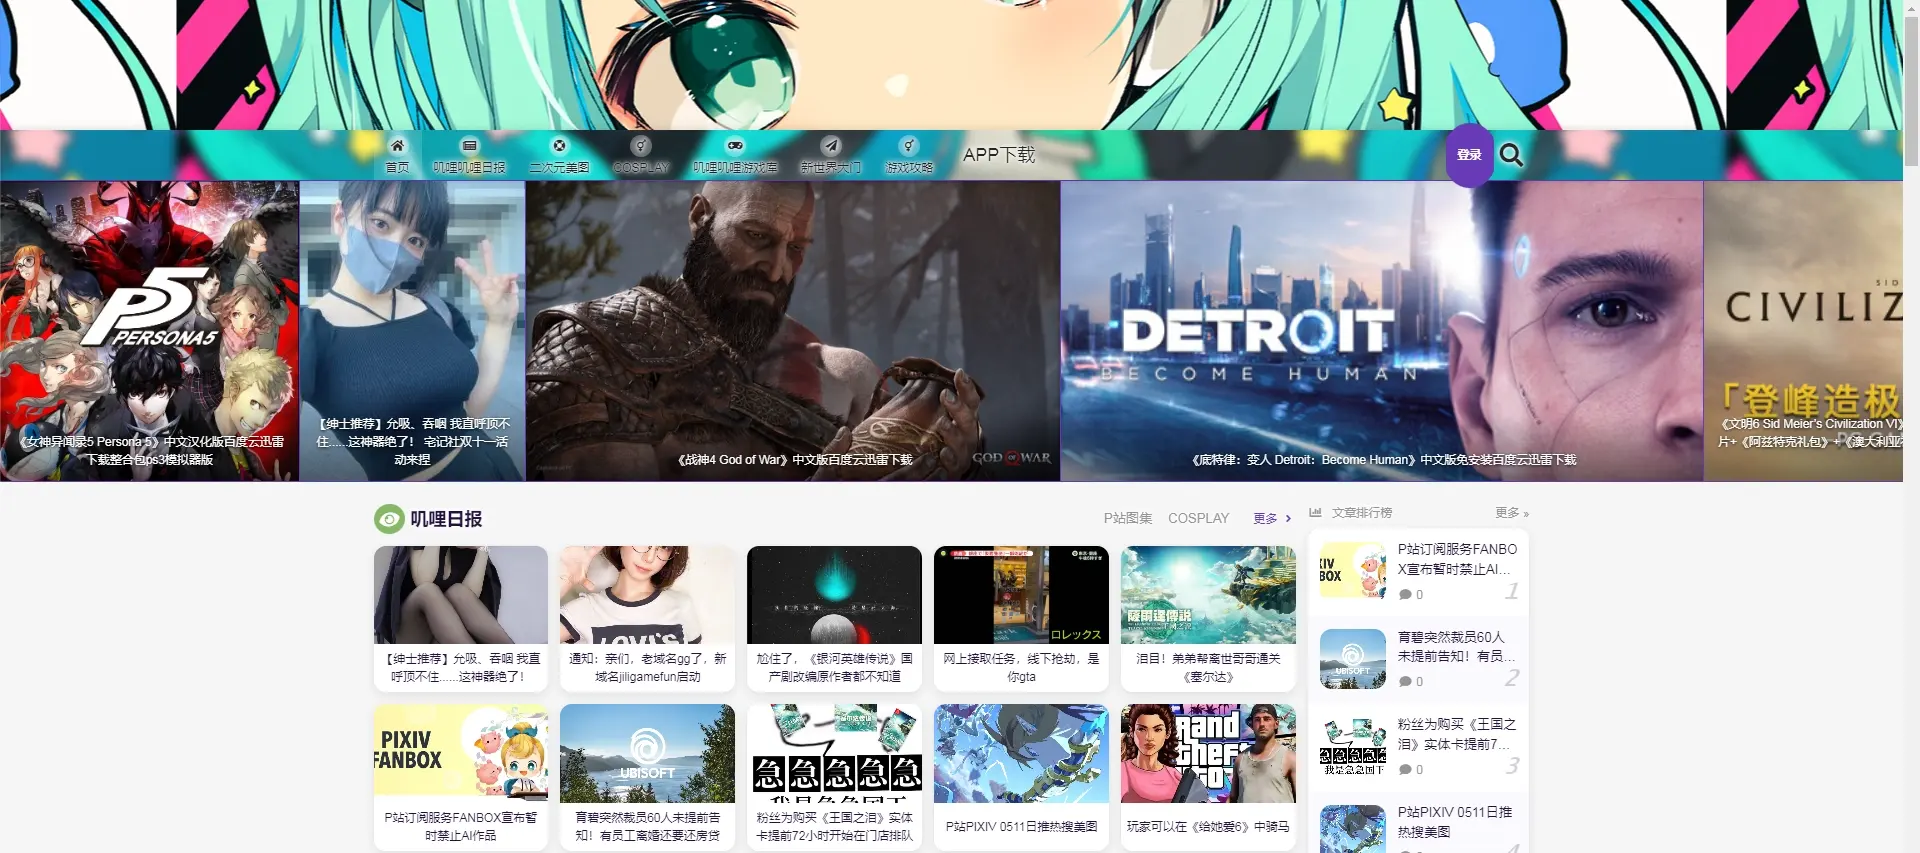Select the COSPLAY tab in 叽哩日报 section
Viewport: 1920px width, 853px height.
[1198, 518]
